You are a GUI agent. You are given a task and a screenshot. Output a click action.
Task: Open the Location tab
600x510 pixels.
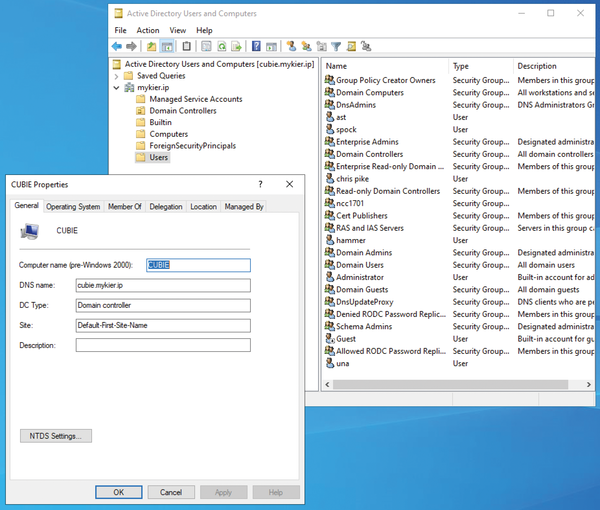[203, 207]
